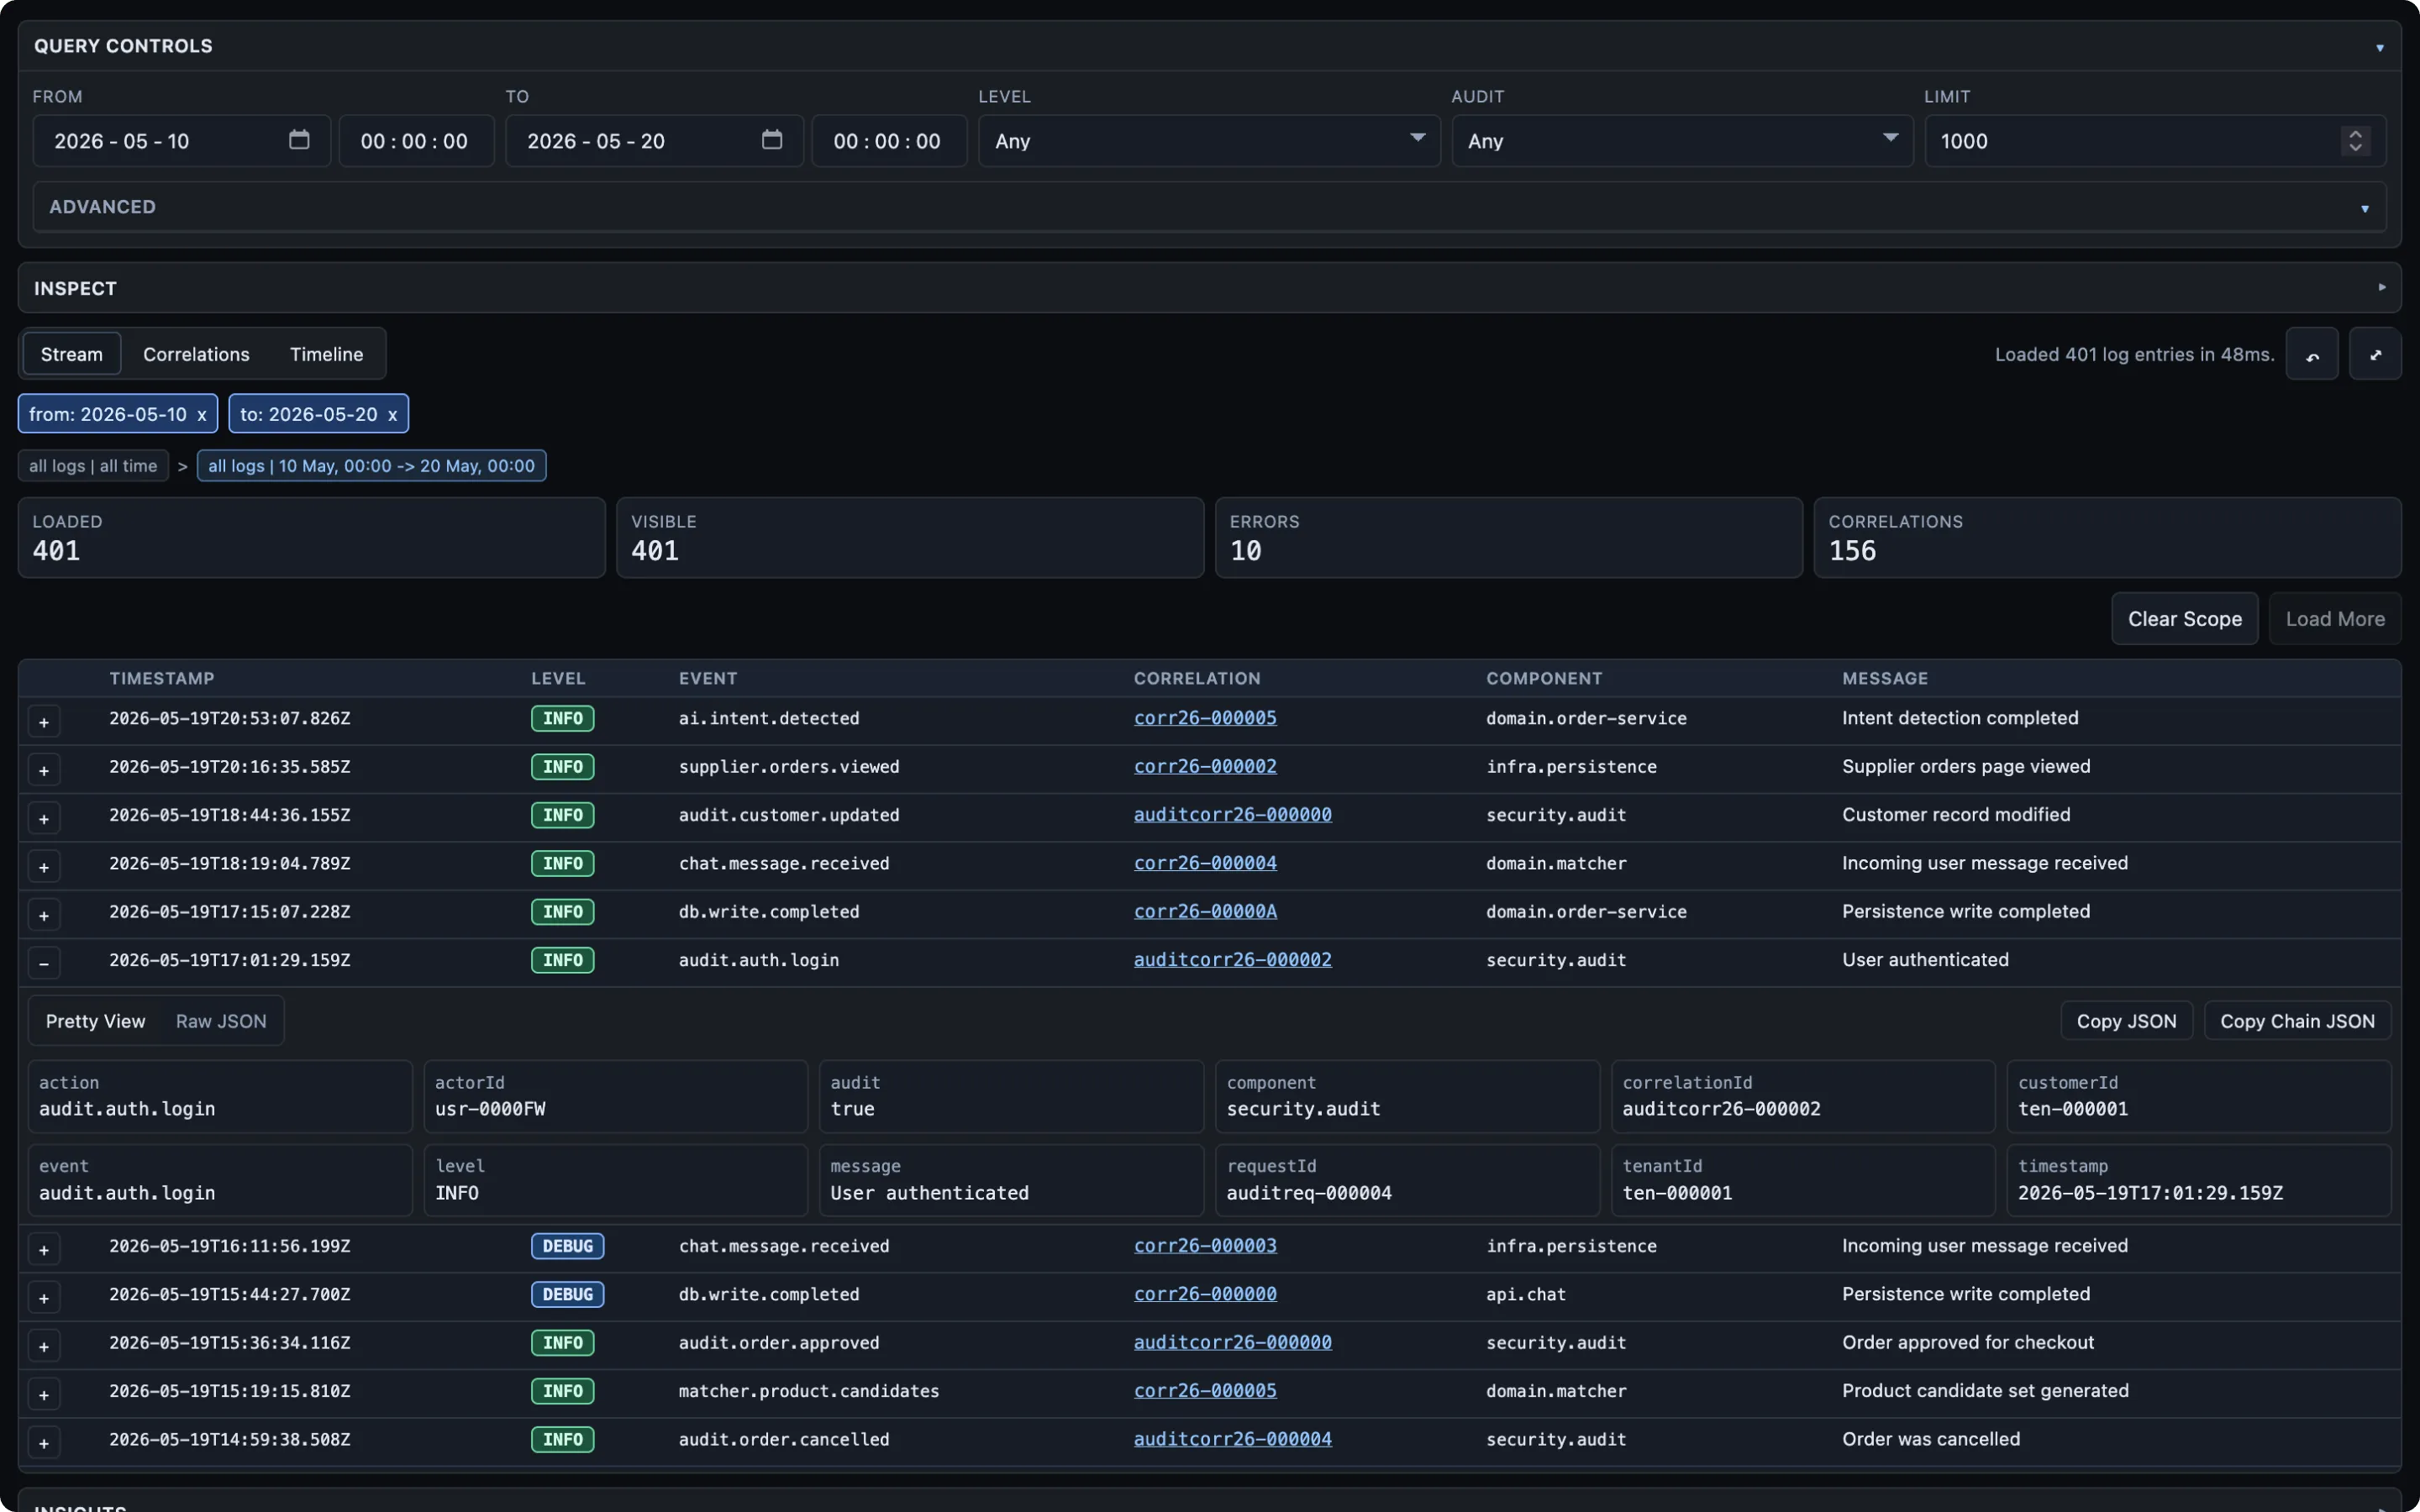The width and height of the screenshot is (2420, 1512).
Task: Expand the Inspect panel
Action: click(x=1210, y=288)
